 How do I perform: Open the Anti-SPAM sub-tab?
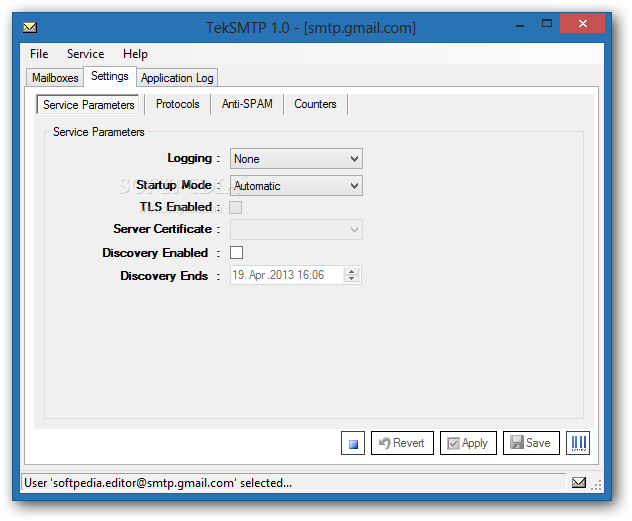coord(247,104)
